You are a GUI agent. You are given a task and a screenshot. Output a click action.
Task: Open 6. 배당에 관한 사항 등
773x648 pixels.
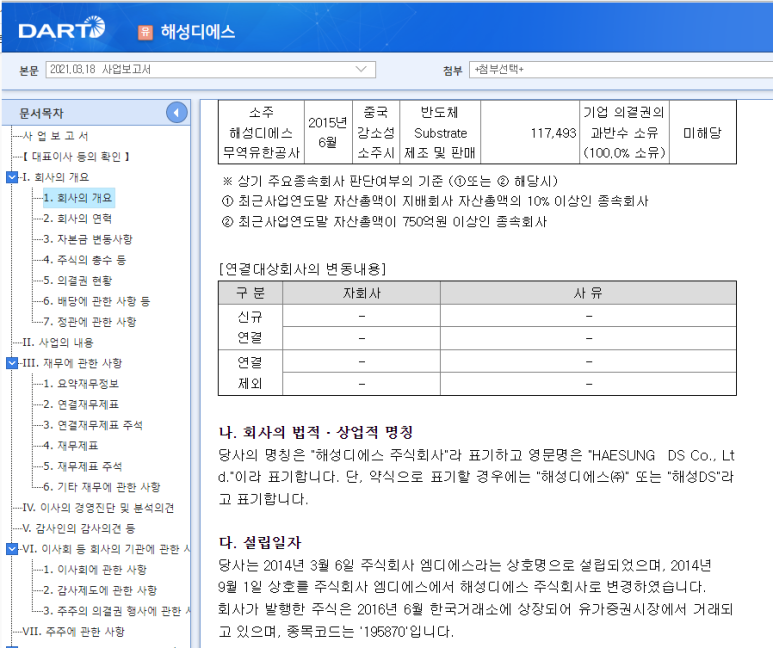click(x=97, y=301)
